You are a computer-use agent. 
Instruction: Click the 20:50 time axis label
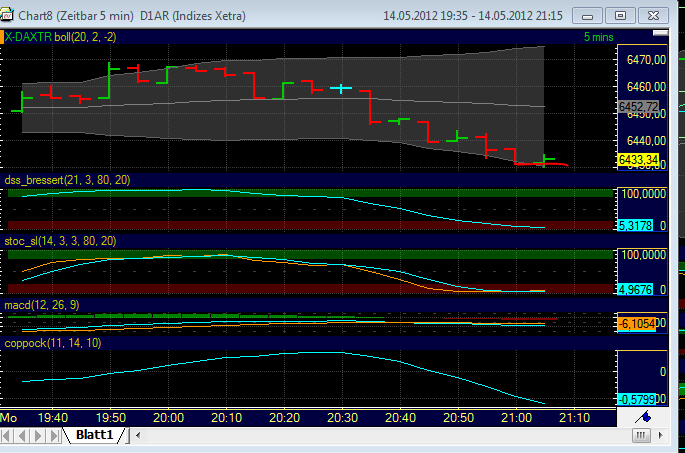pos(459,418)
